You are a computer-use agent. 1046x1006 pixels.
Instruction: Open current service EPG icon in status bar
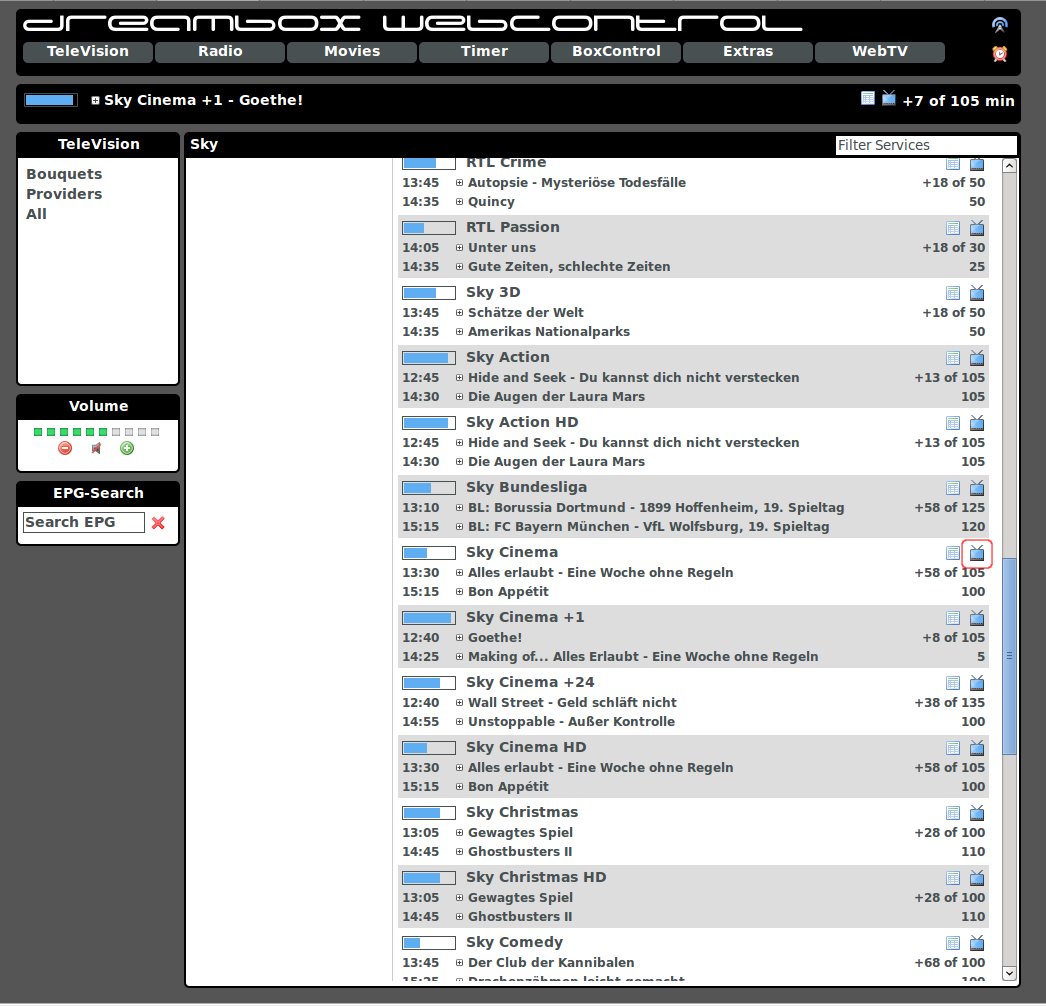pos(867,99)
